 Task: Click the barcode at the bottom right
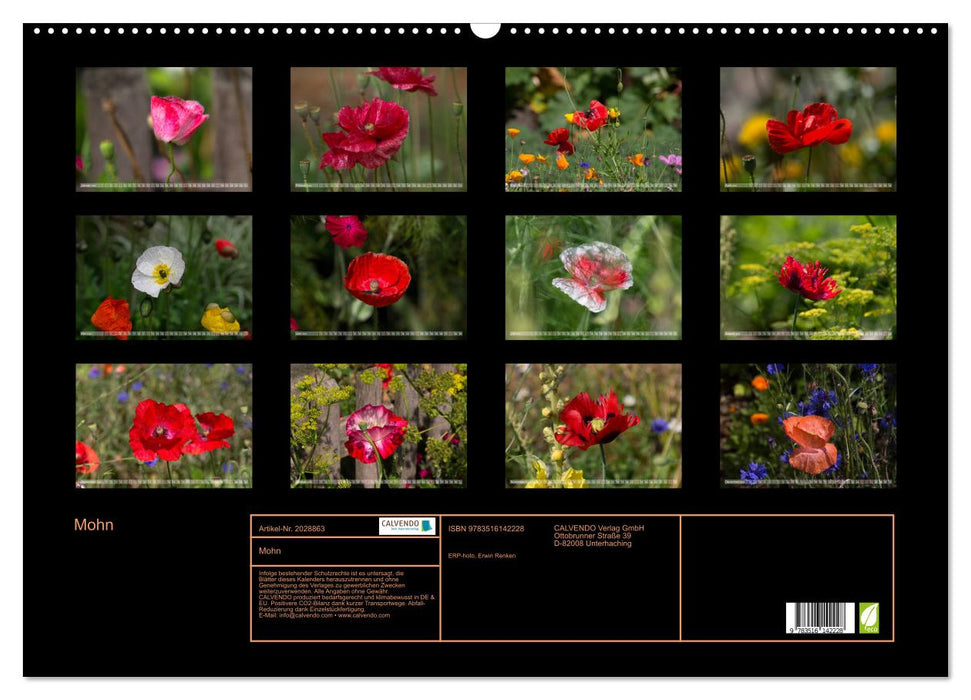tap(820, 617)
